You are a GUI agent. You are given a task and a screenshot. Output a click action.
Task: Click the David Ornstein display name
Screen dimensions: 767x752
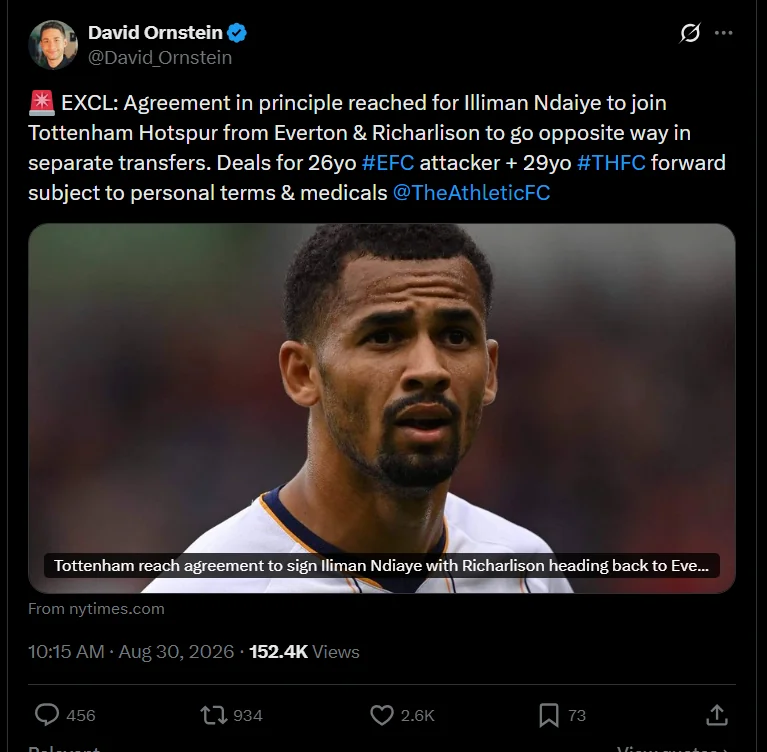point(155,33)
